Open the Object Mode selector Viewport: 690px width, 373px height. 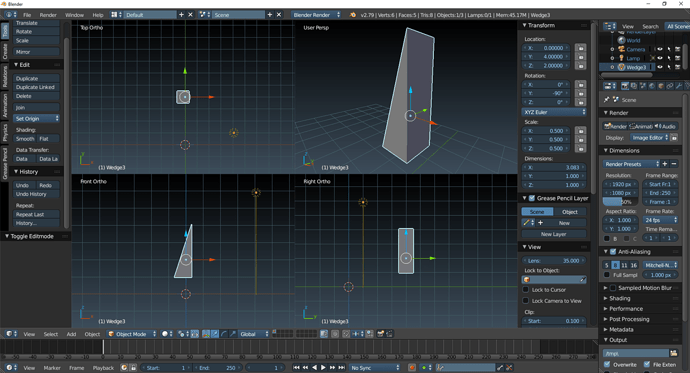pos(132,334)
